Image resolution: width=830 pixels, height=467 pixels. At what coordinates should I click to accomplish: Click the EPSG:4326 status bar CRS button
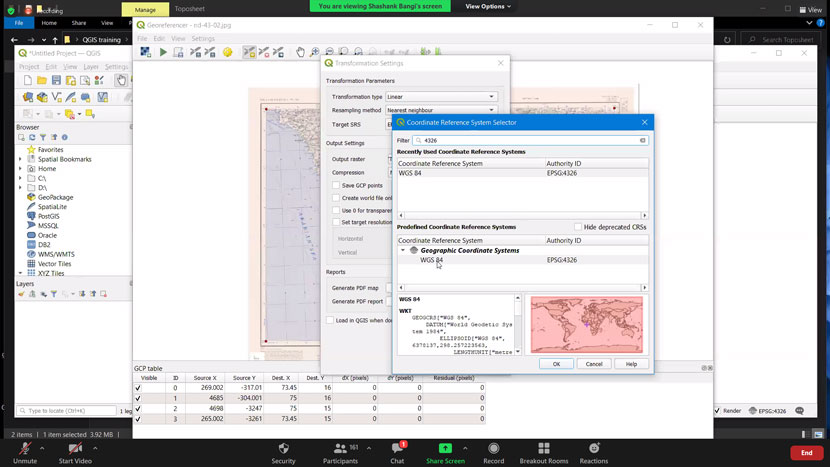pos(768,411)
